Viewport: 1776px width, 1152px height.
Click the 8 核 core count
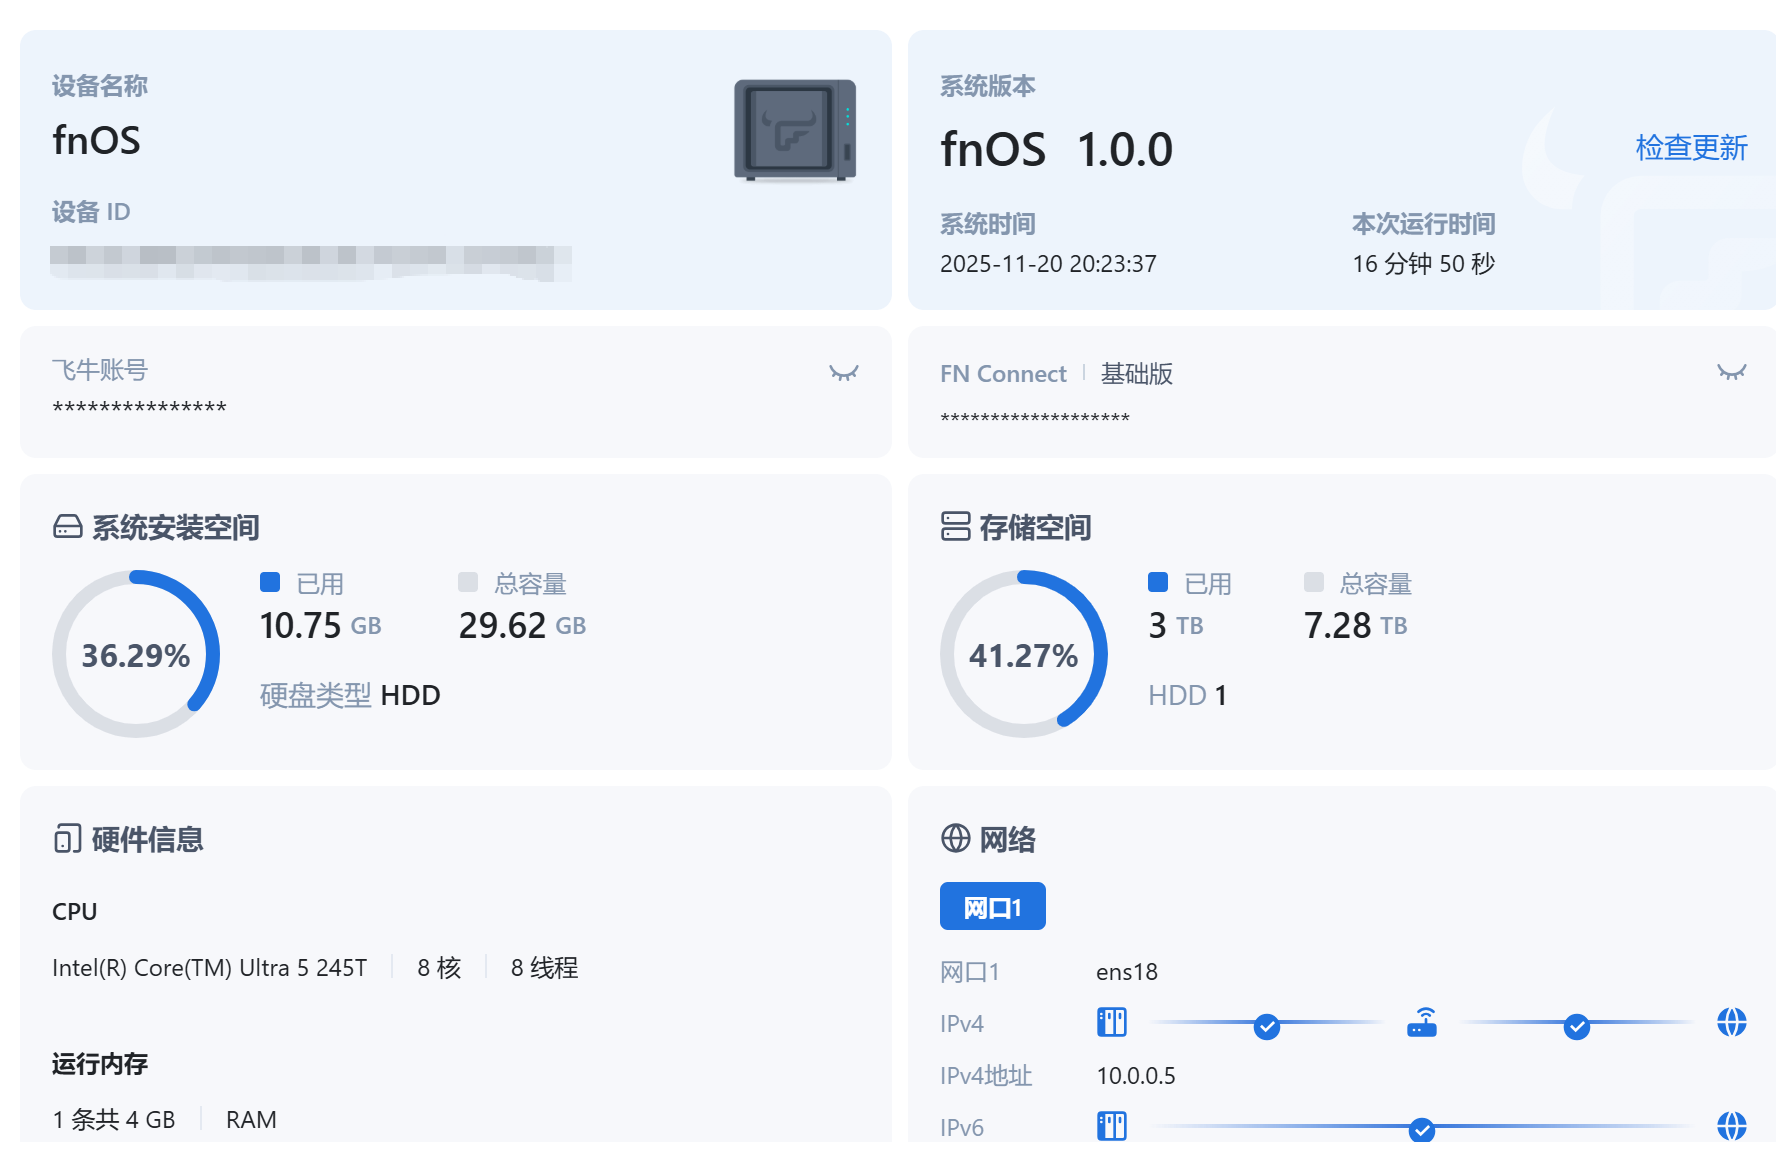pyautogui.click(x=439, y=968)
